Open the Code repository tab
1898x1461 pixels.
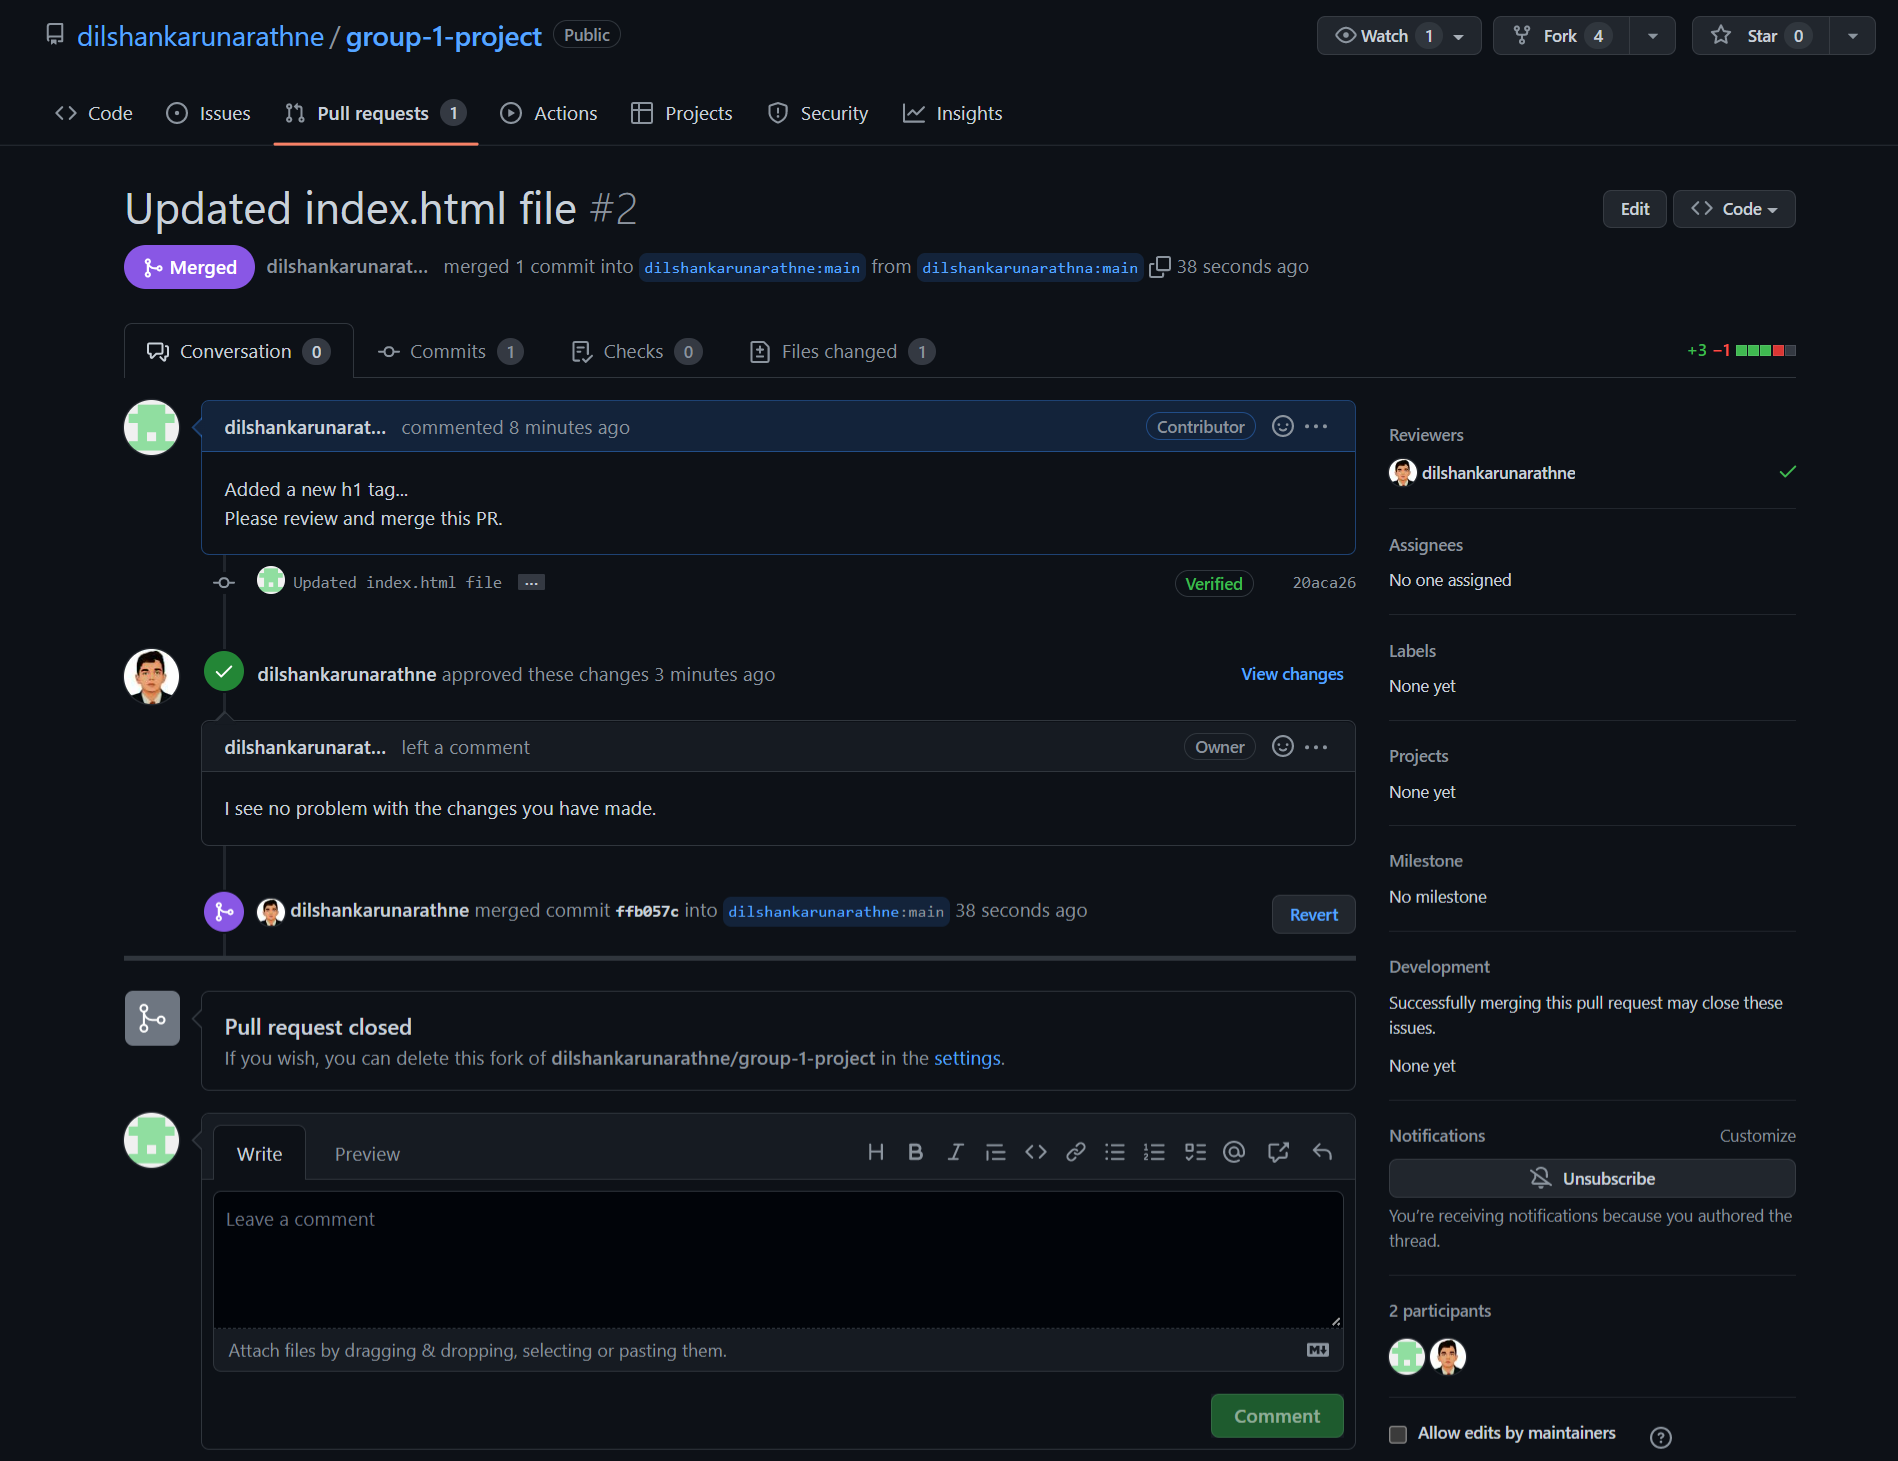point(94,113)
